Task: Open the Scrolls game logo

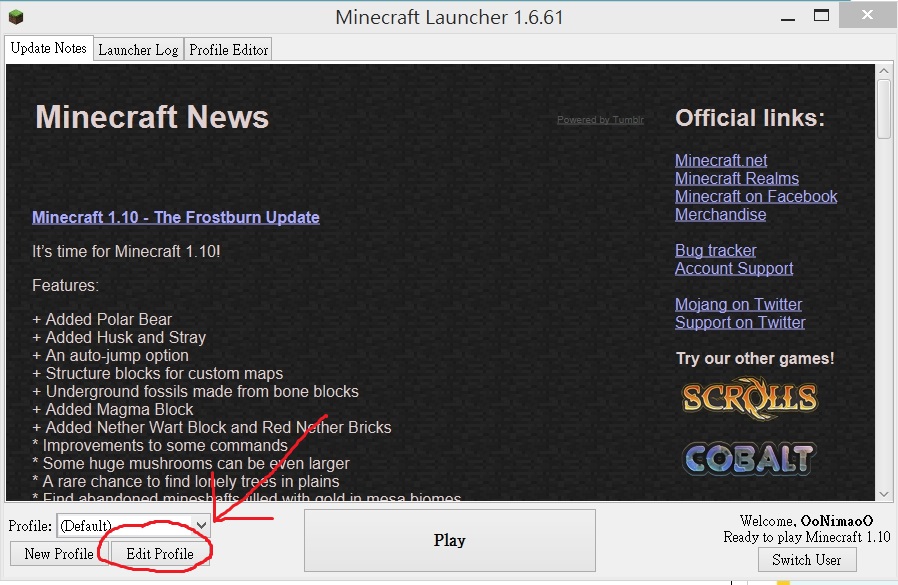Action: [x=750, y=397]
